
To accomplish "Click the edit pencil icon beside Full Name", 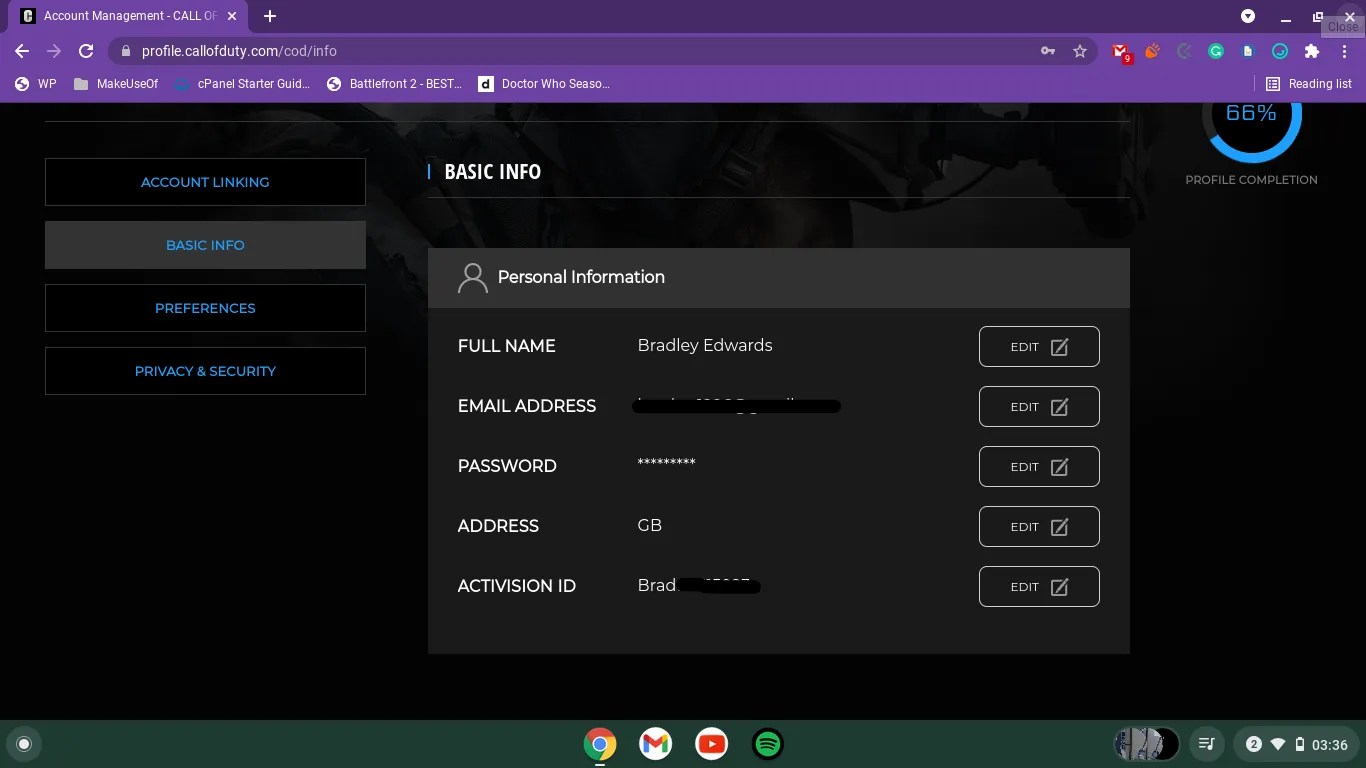I will point(1059,346).
